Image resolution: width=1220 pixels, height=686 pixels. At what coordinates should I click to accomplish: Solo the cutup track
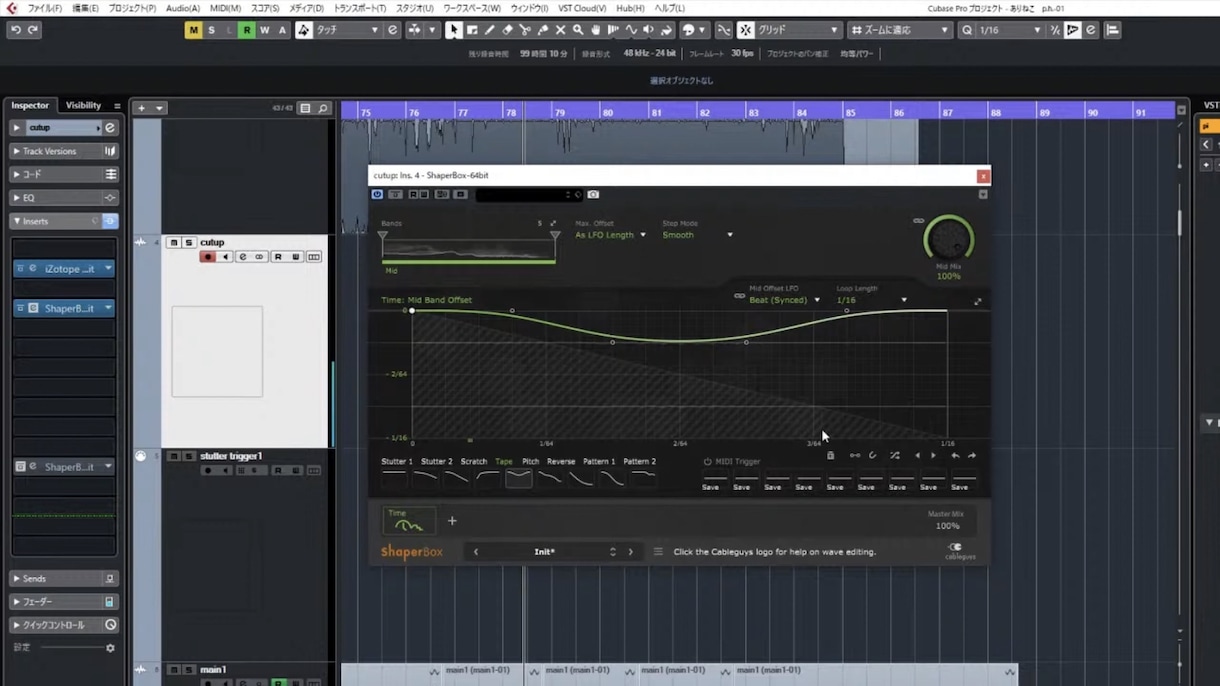click(188, 243)
